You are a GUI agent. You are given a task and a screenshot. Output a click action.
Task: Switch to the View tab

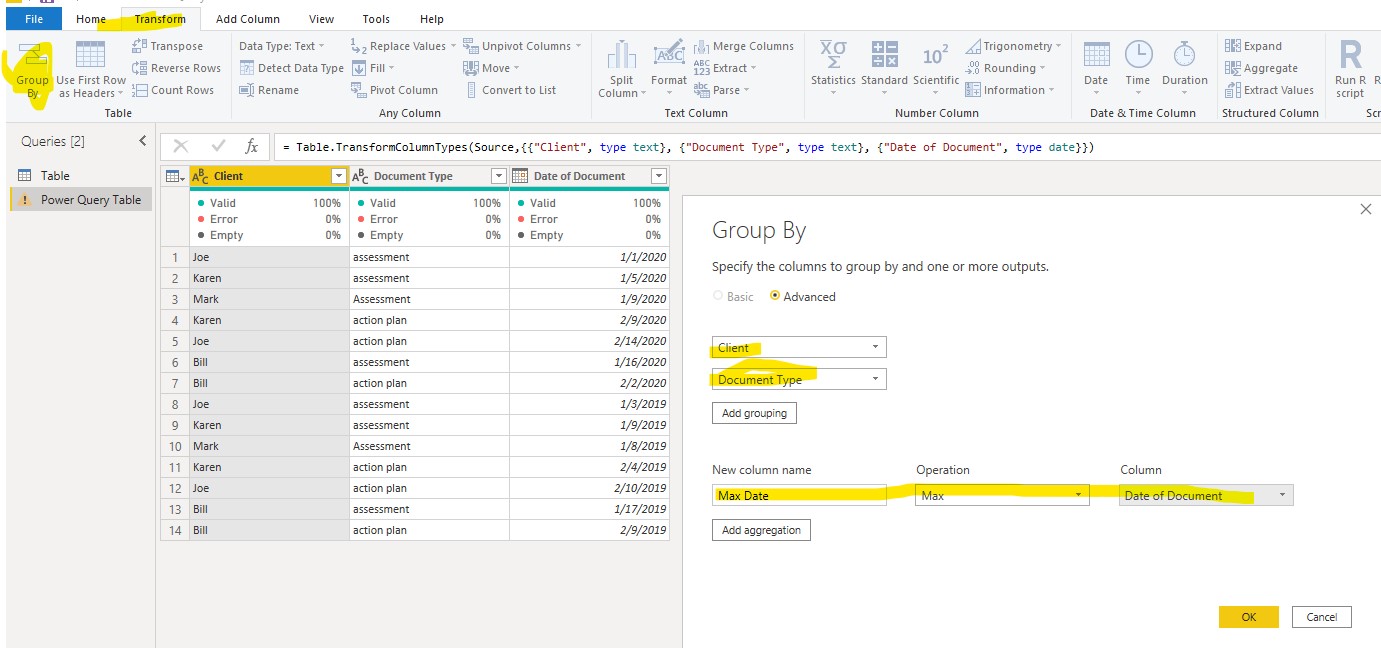tap(321, 19)
